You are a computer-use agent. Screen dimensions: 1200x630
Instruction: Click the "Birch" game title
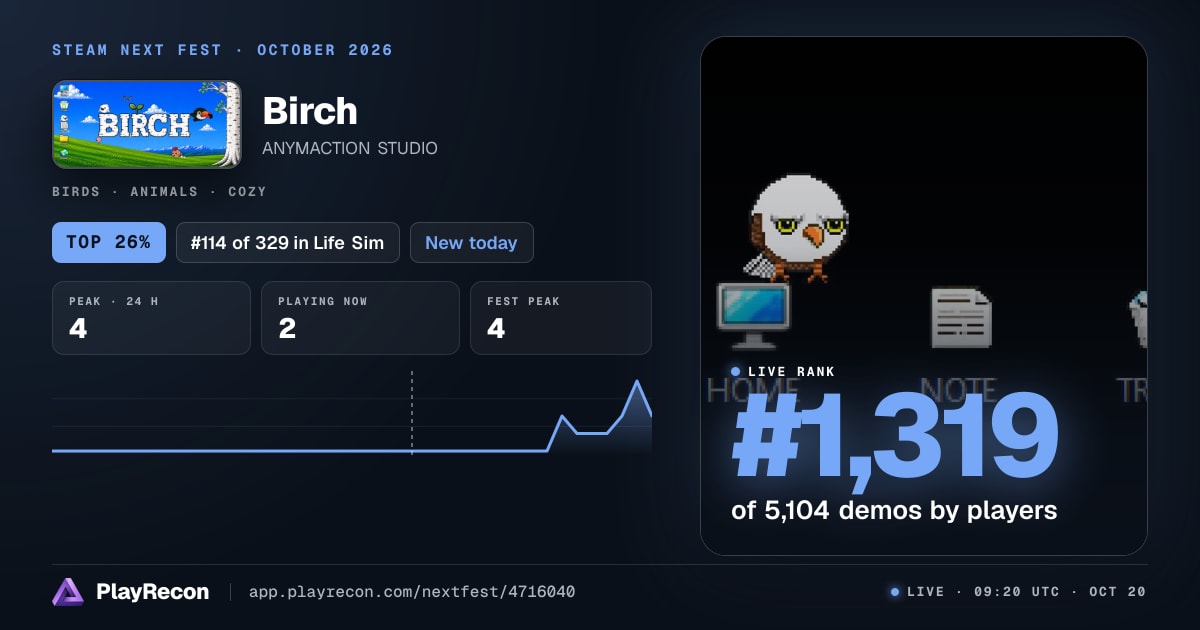click(310, 111)
